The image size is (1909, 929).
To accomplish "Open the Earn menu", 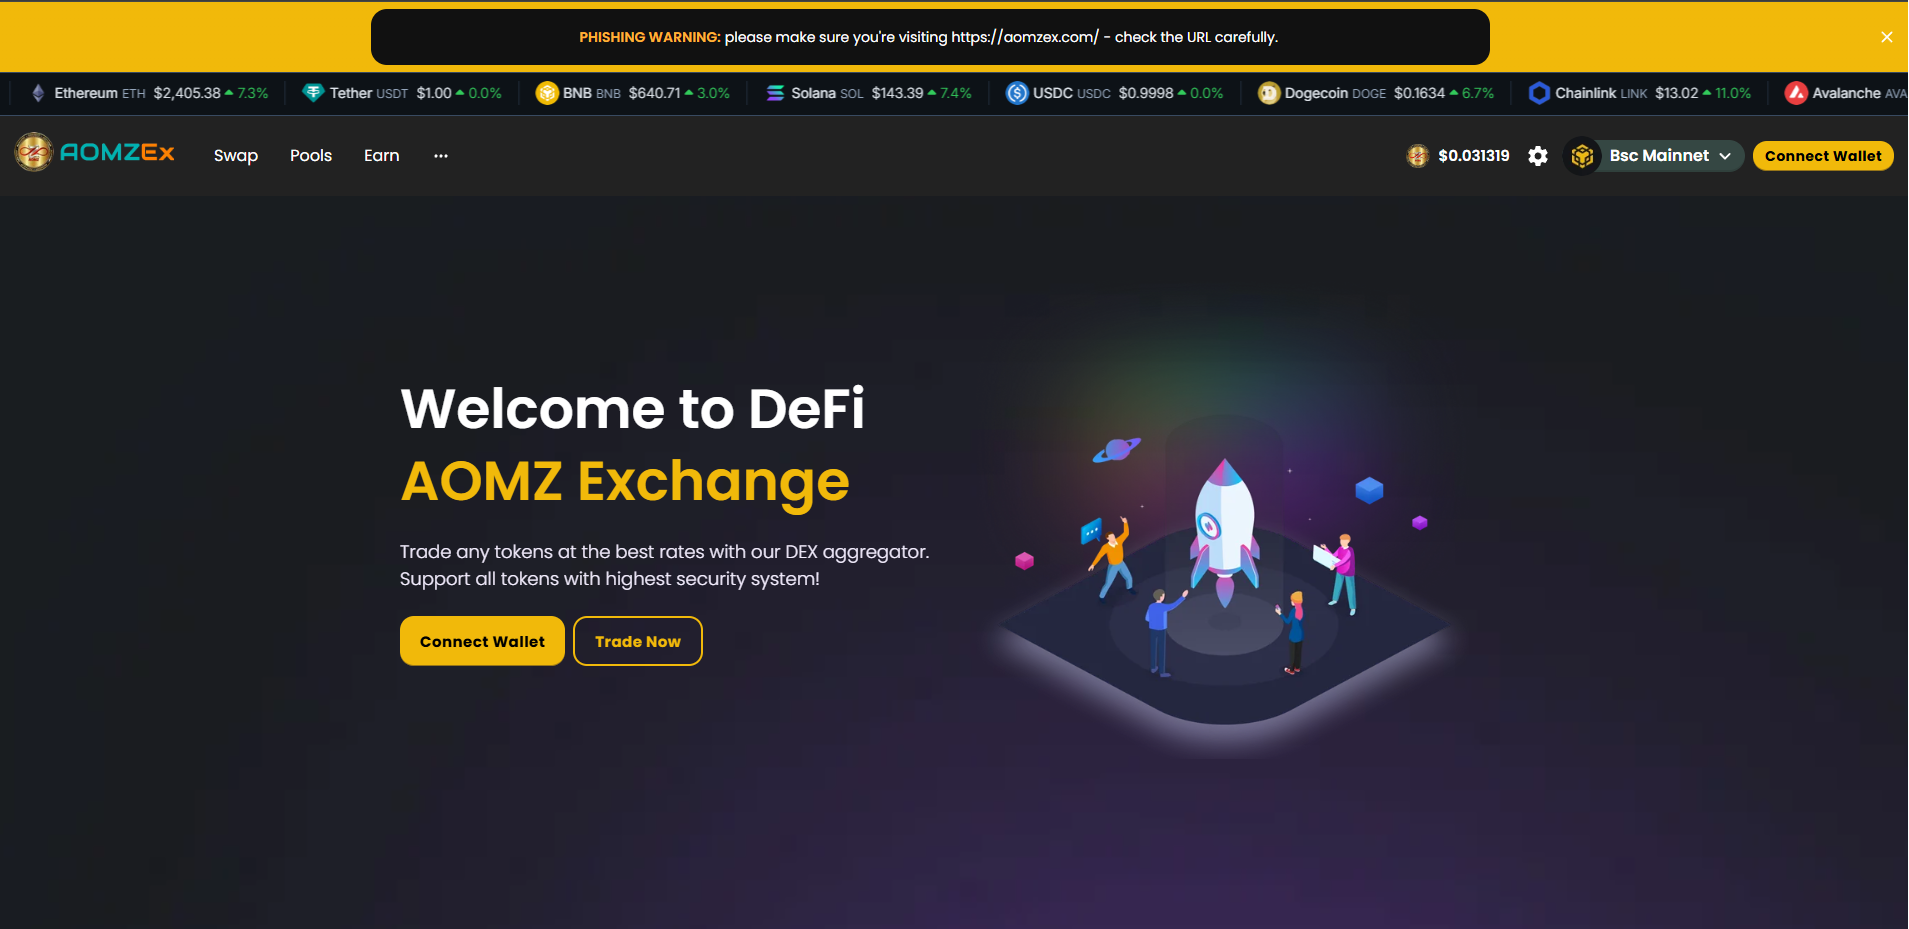I will pyautogui.click(x=382, y=156).
